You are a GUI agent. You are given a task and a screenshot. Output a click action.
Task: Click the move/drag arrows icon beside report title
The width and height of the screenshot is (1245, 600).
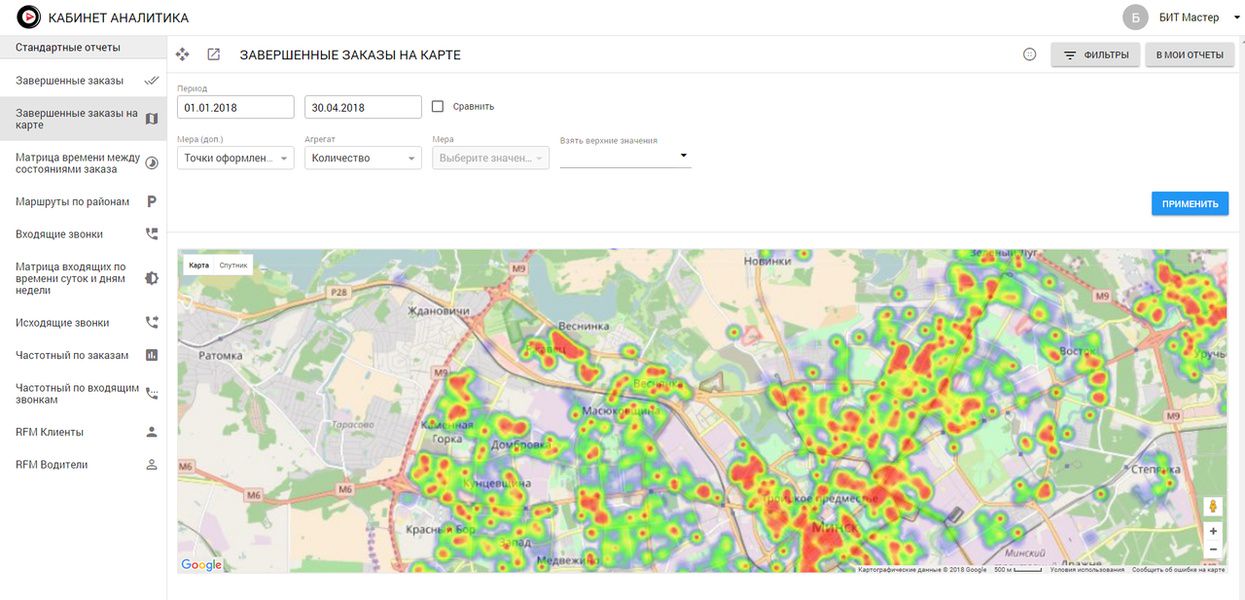182,55
